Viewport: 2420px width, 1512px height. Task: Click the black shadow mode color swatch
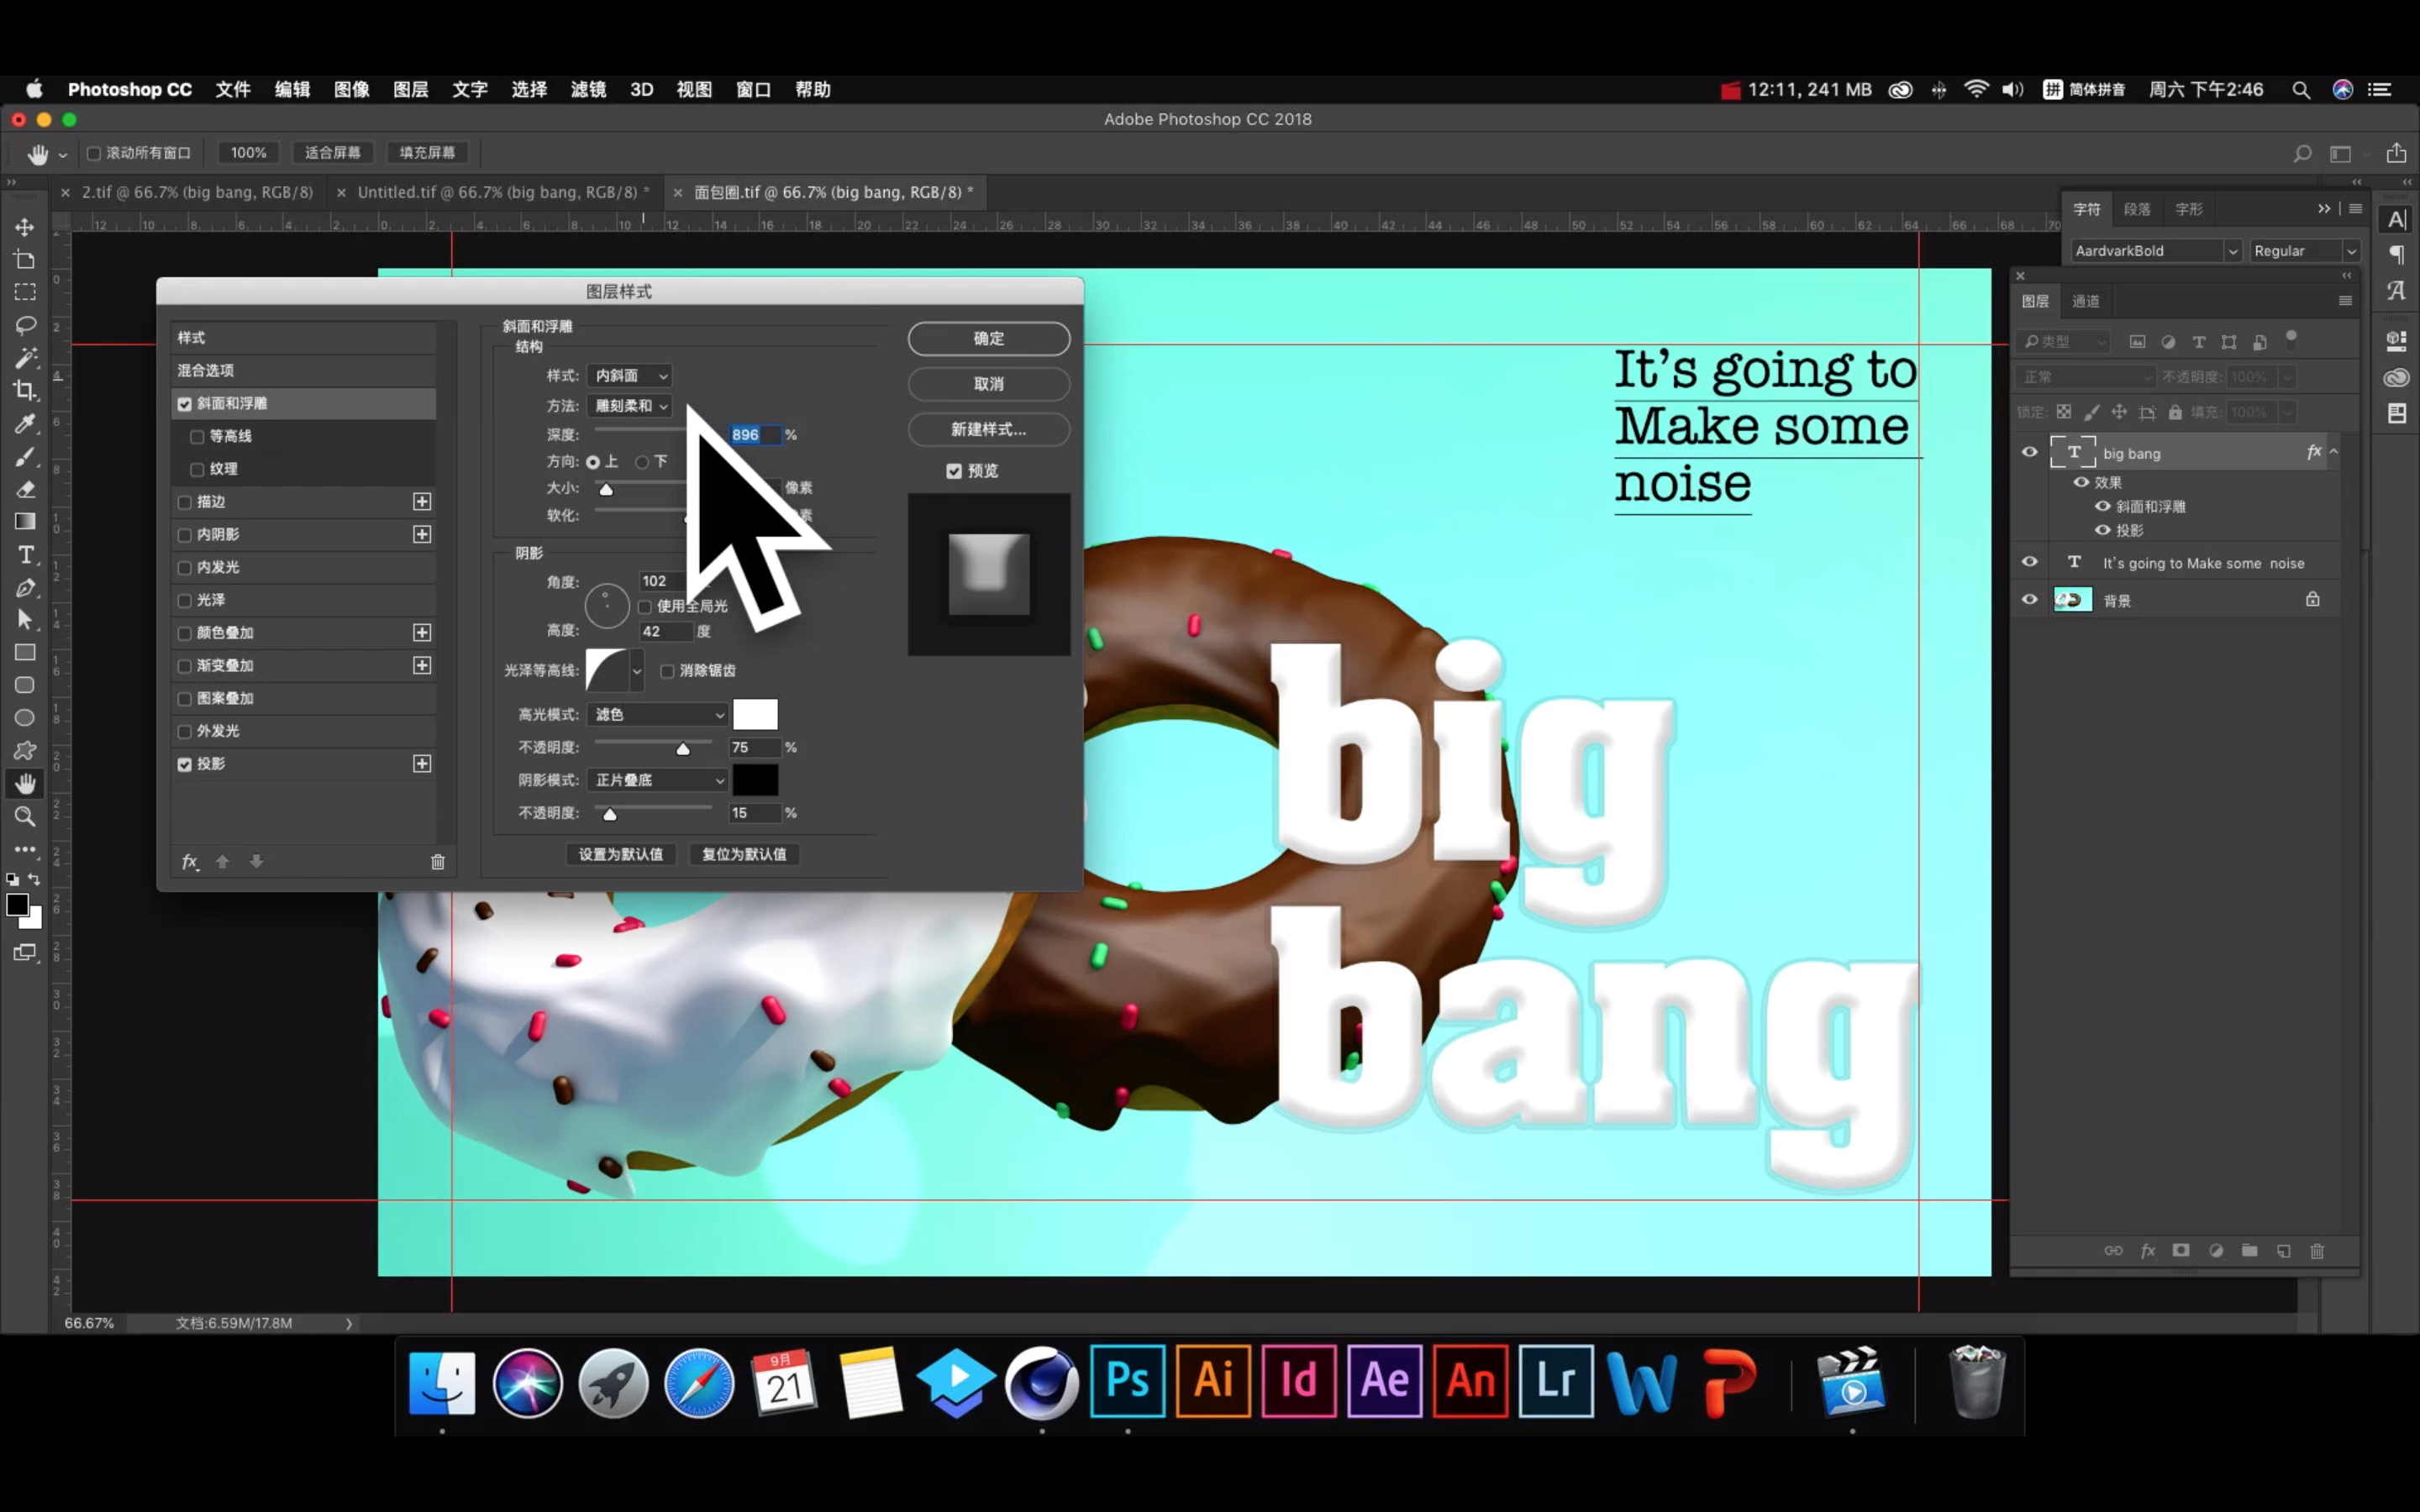[x=755, y=780]
